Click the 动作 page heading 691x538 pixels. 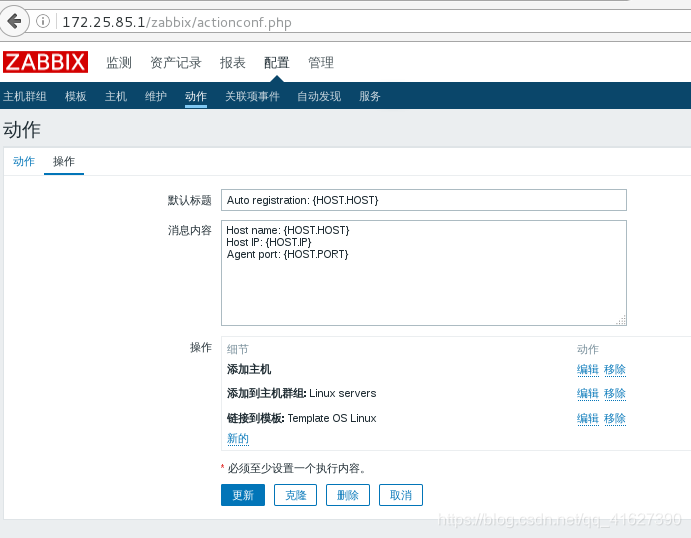[22, 130]
